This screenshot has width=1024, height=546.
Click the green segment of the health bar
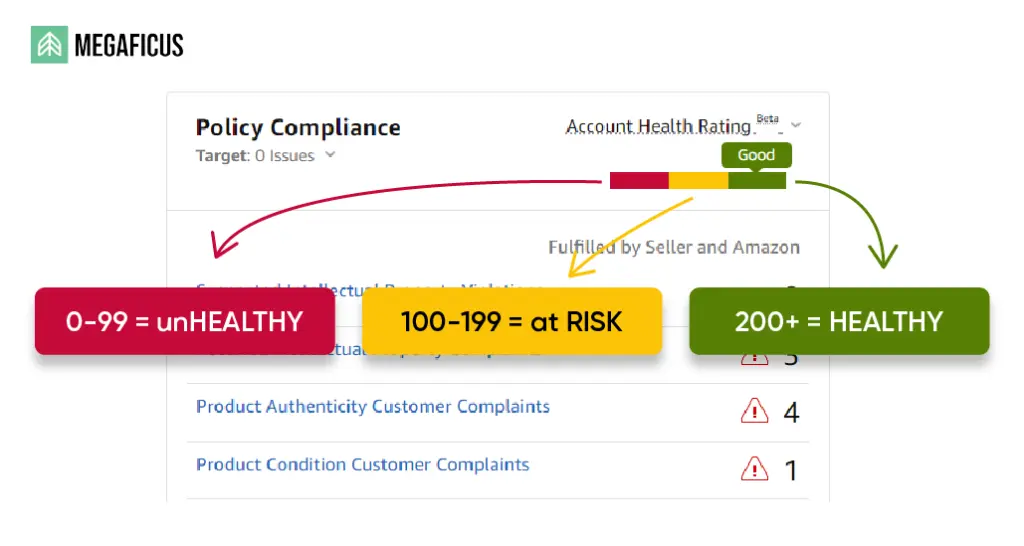pos(757,180)
